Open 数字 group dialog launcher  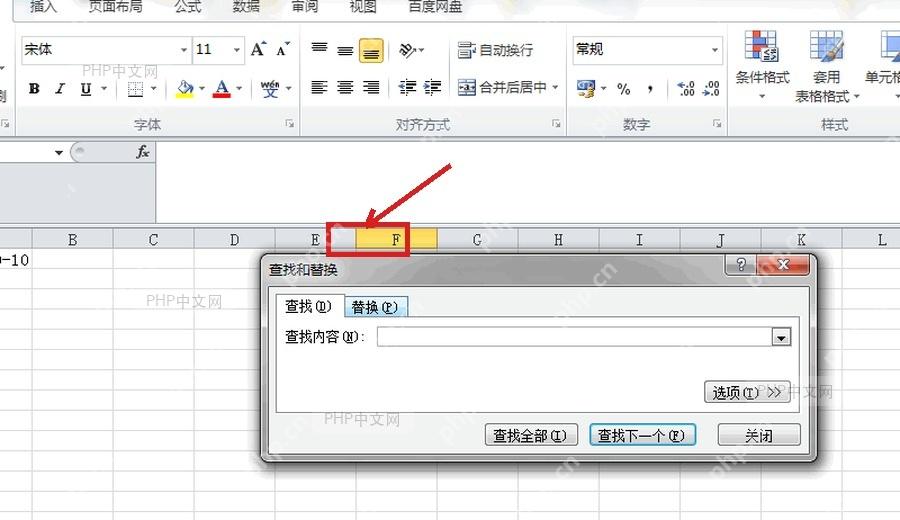717,123
